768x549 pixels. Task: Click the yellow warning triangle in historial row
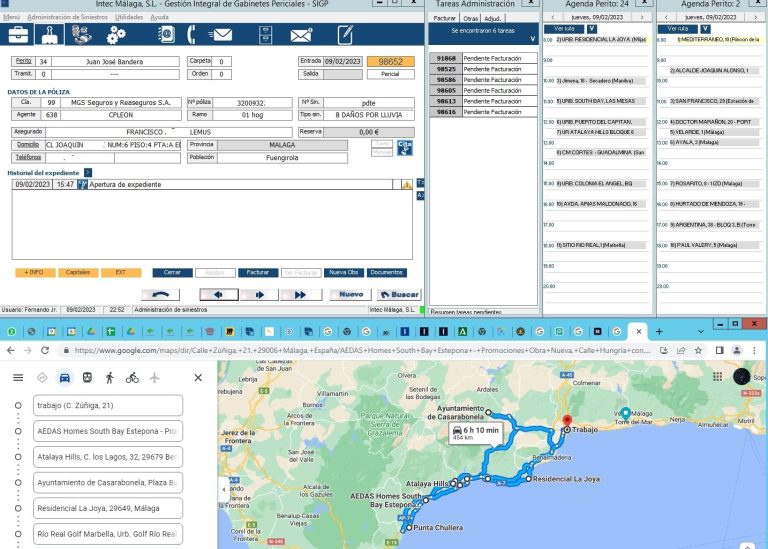[407, 185]
